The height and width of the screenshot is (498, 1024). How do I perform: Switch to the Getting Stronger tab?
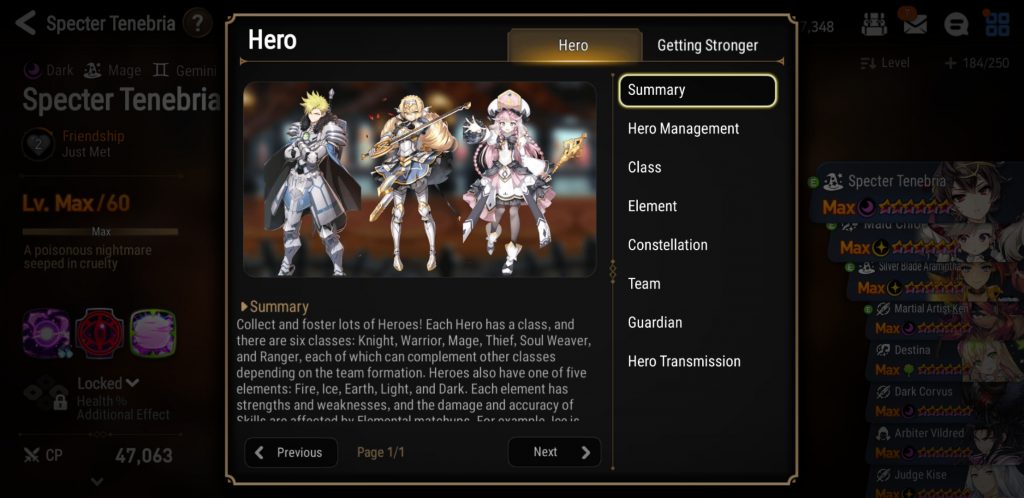tap(707, 45)
